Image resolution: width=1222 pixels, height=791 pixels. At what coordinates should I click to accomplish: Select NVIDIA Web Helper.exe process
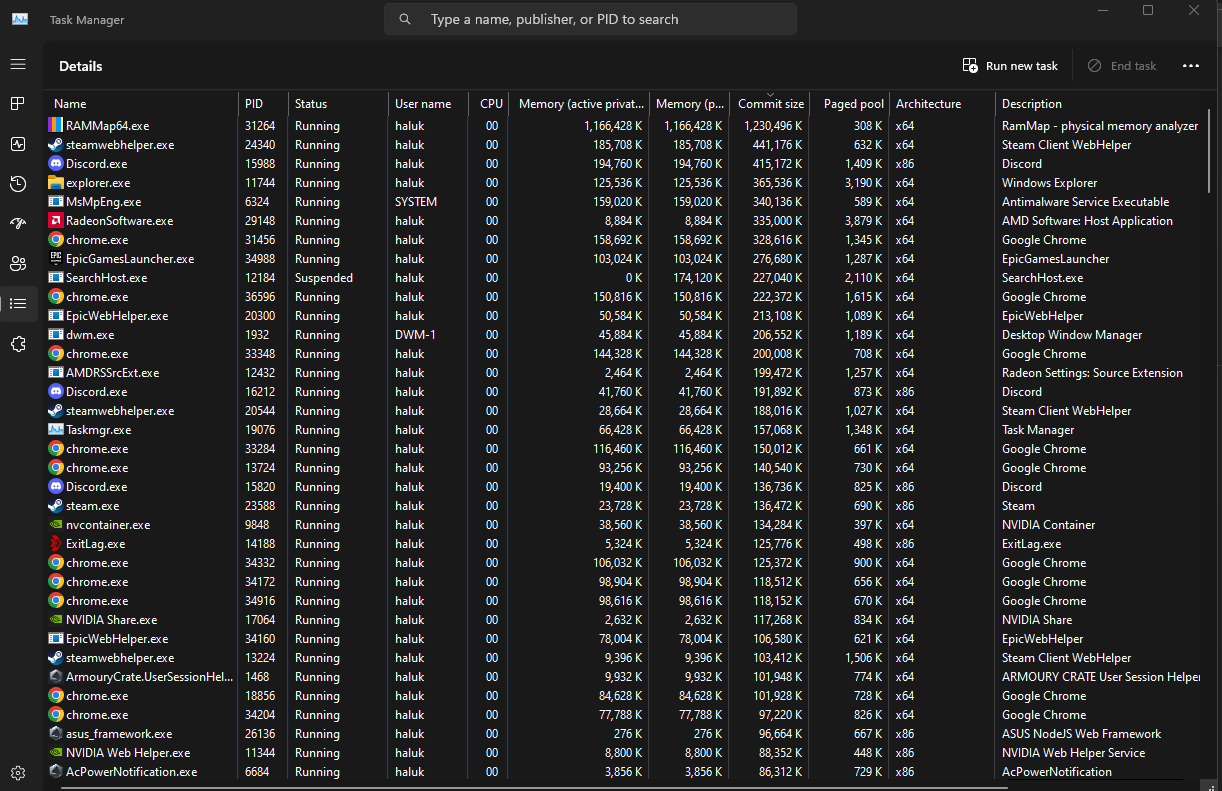[128, 753]
